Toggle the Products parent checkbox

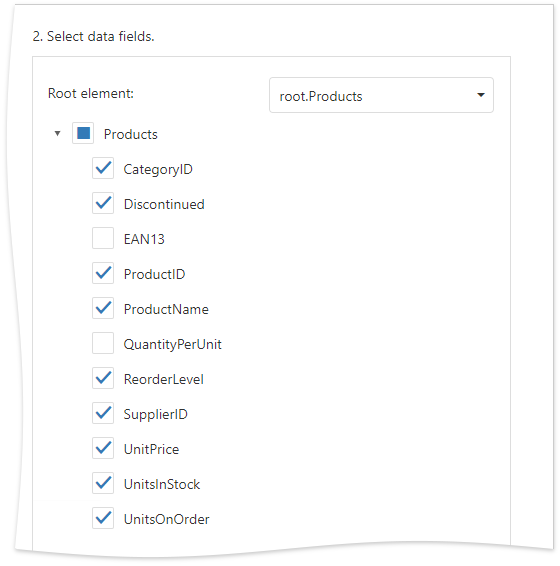pyautogui.click(x=83, y=133)
